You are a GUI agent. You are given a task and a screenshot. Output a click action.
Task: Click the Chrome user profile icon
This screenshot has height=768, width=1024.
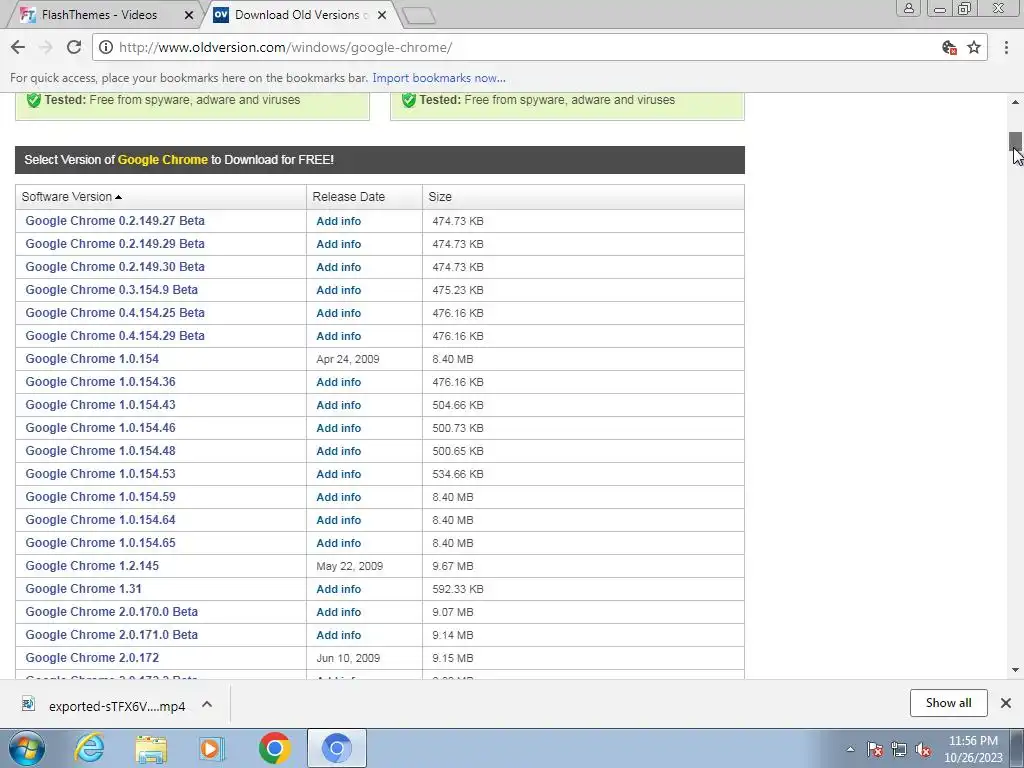point(908,8)
